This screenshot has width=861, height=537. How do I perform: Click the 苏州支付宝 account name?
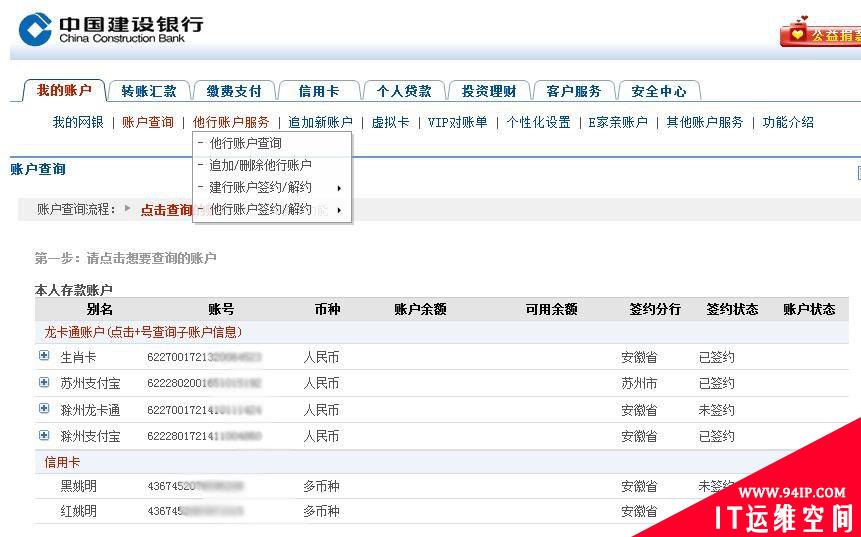(90, 383)
